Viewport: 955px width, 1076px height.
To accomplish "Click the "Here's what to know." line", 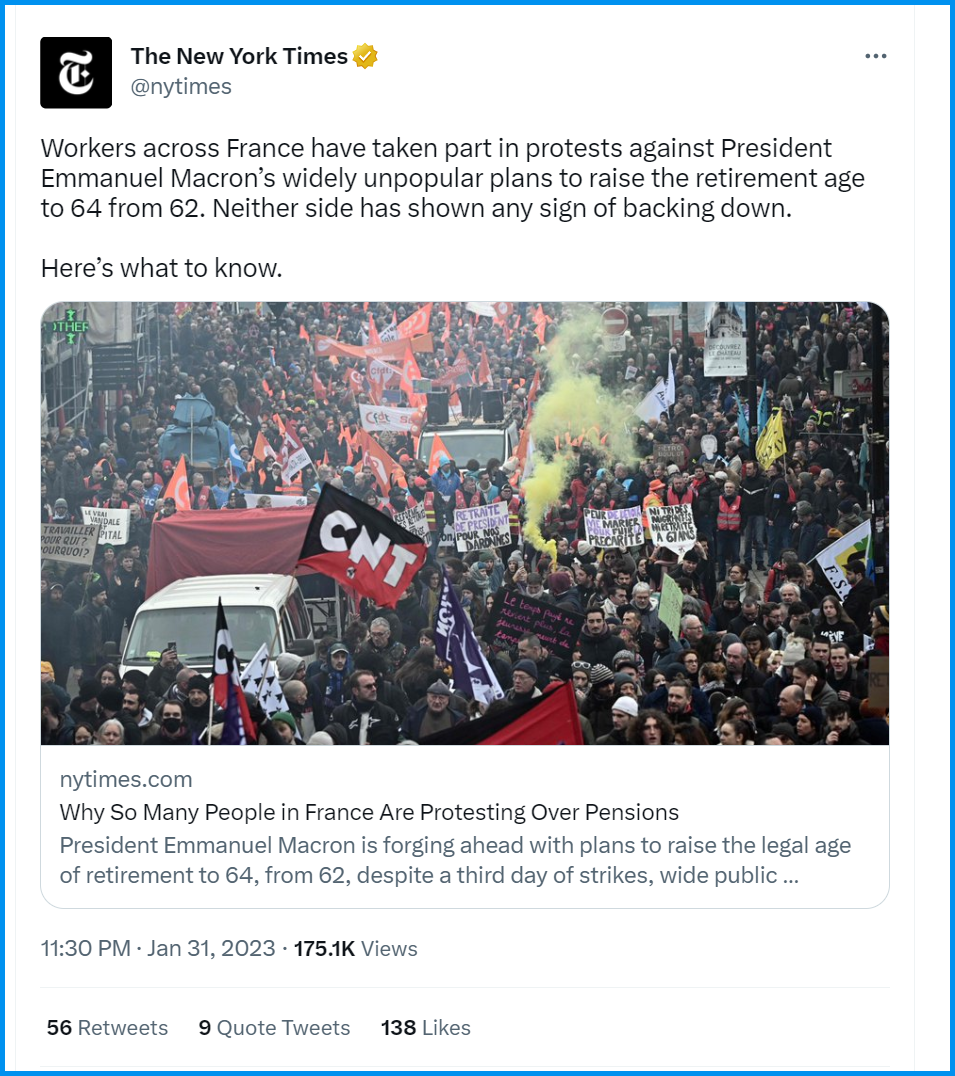I will 161,268.
